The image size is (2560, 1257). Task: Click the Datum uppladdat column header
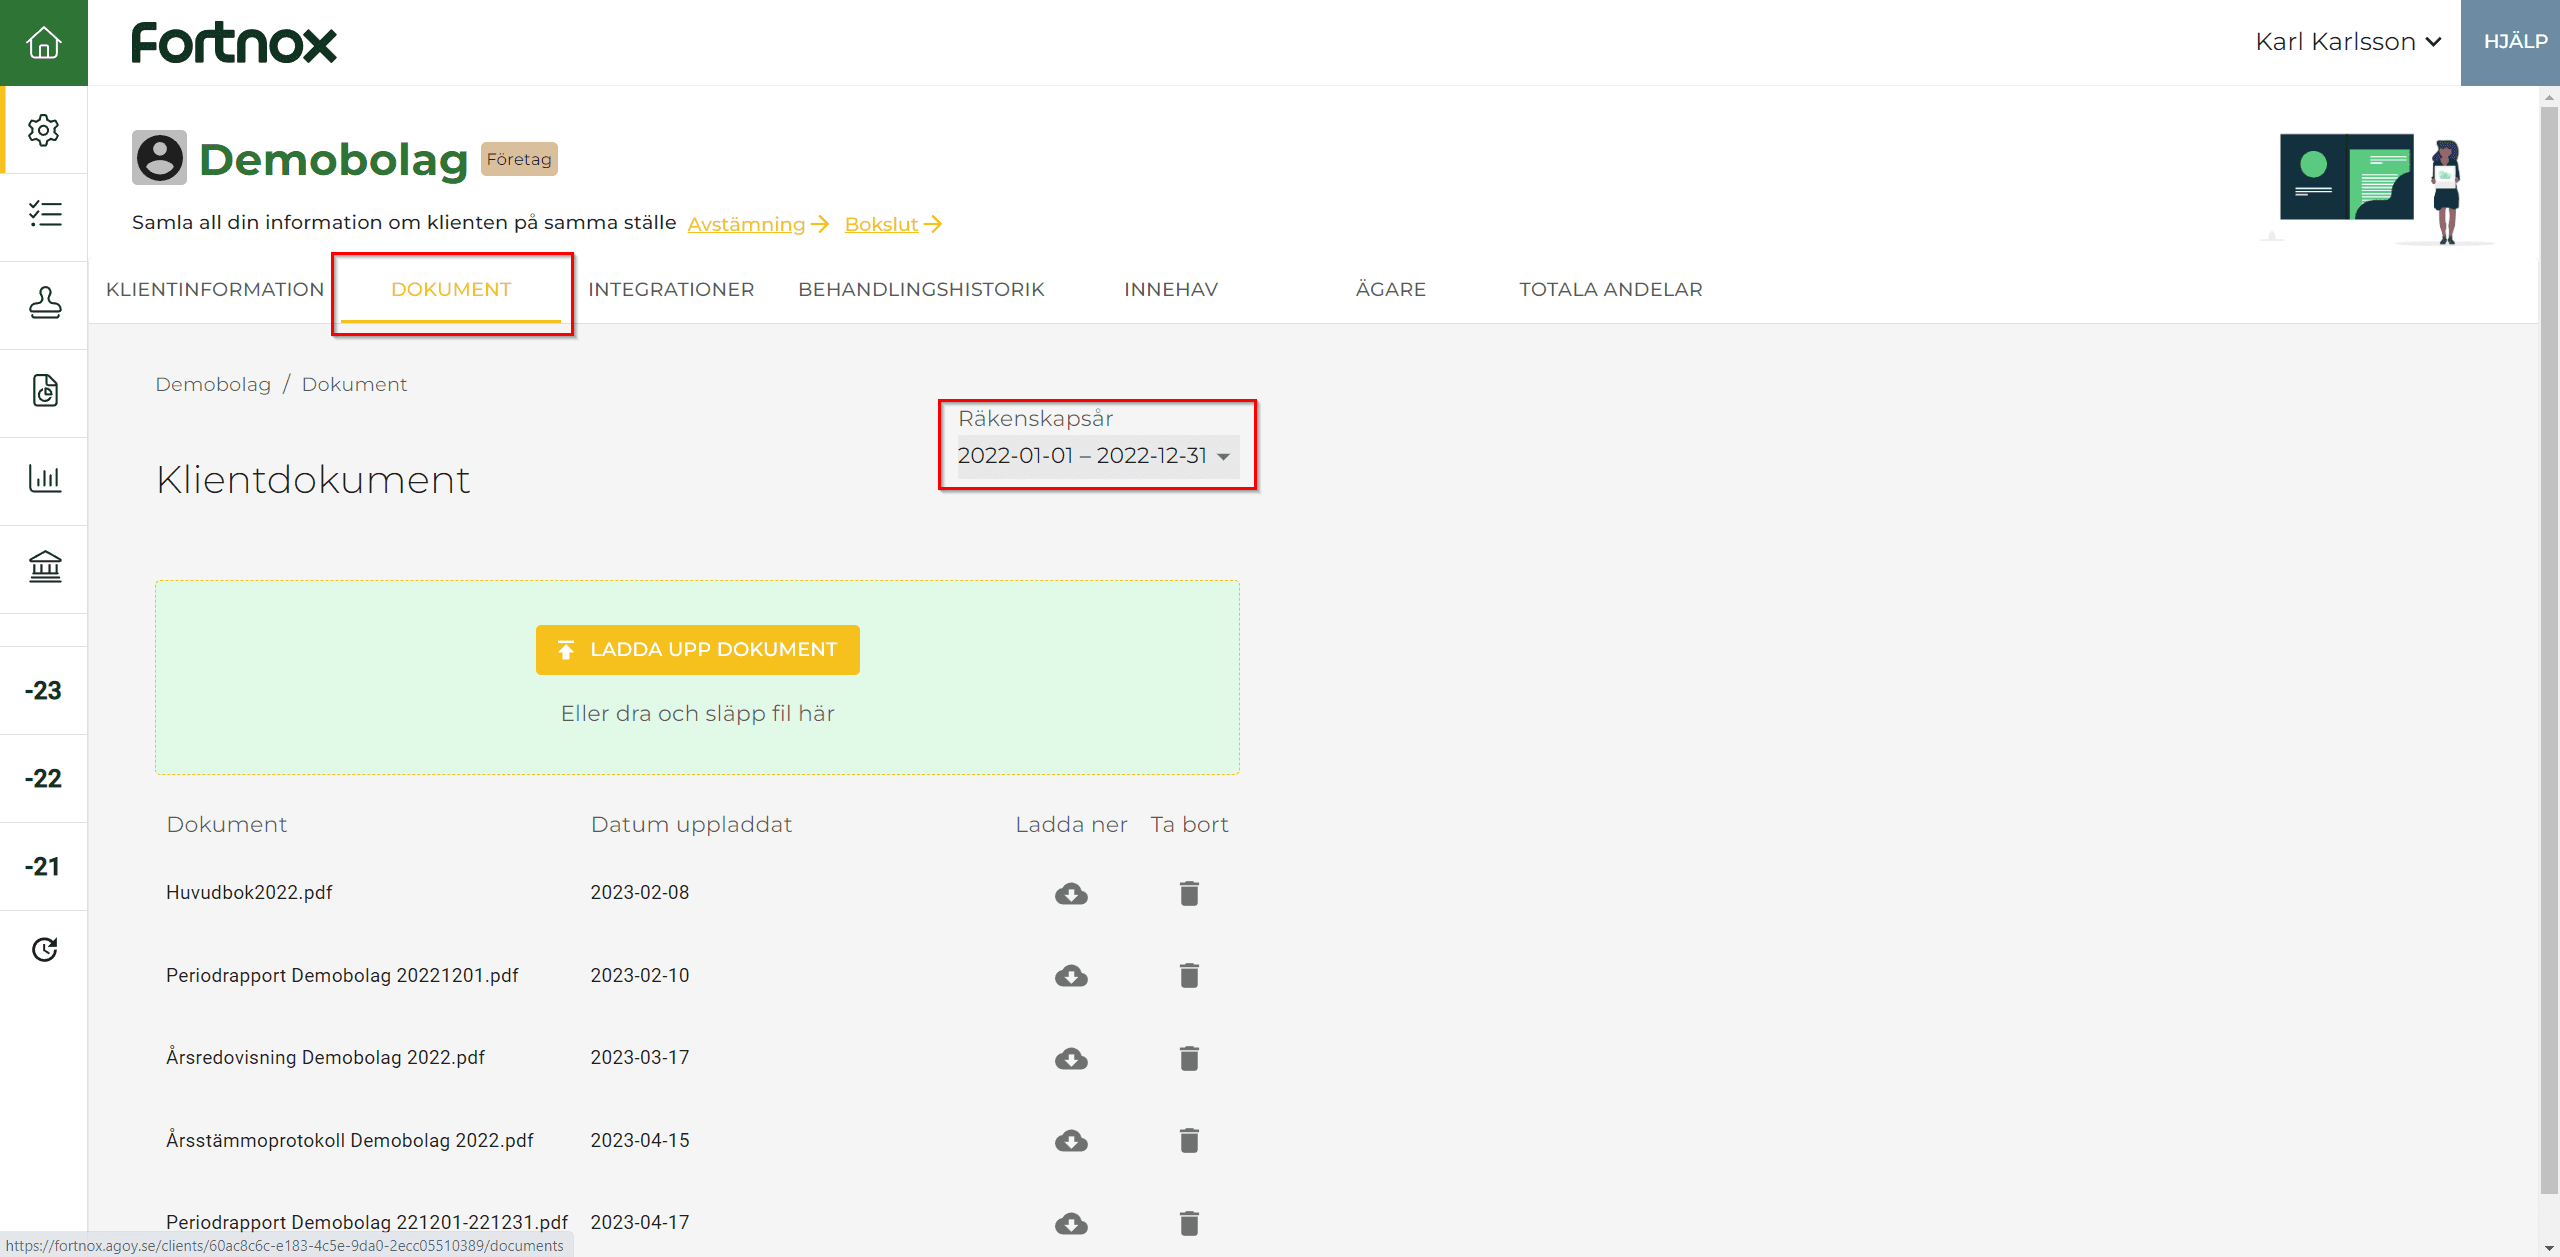[x=691, y=824]
